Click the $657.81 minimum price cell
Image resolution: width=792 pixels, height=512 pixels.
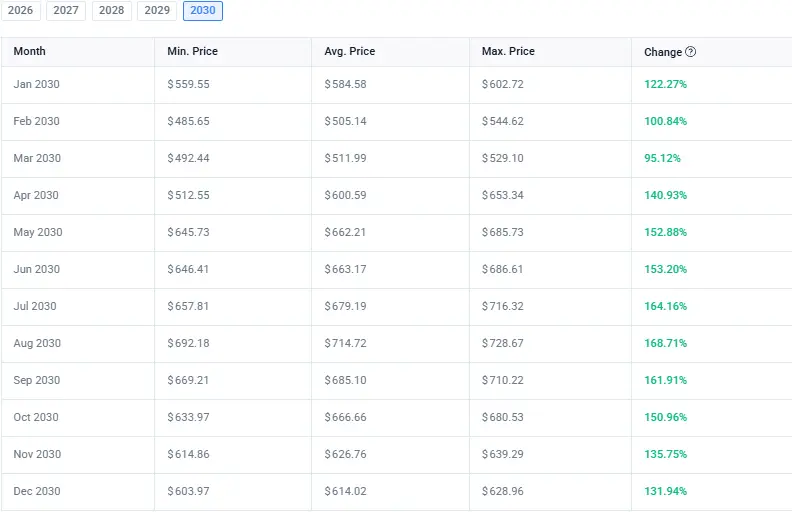click(x=188, y=306)
